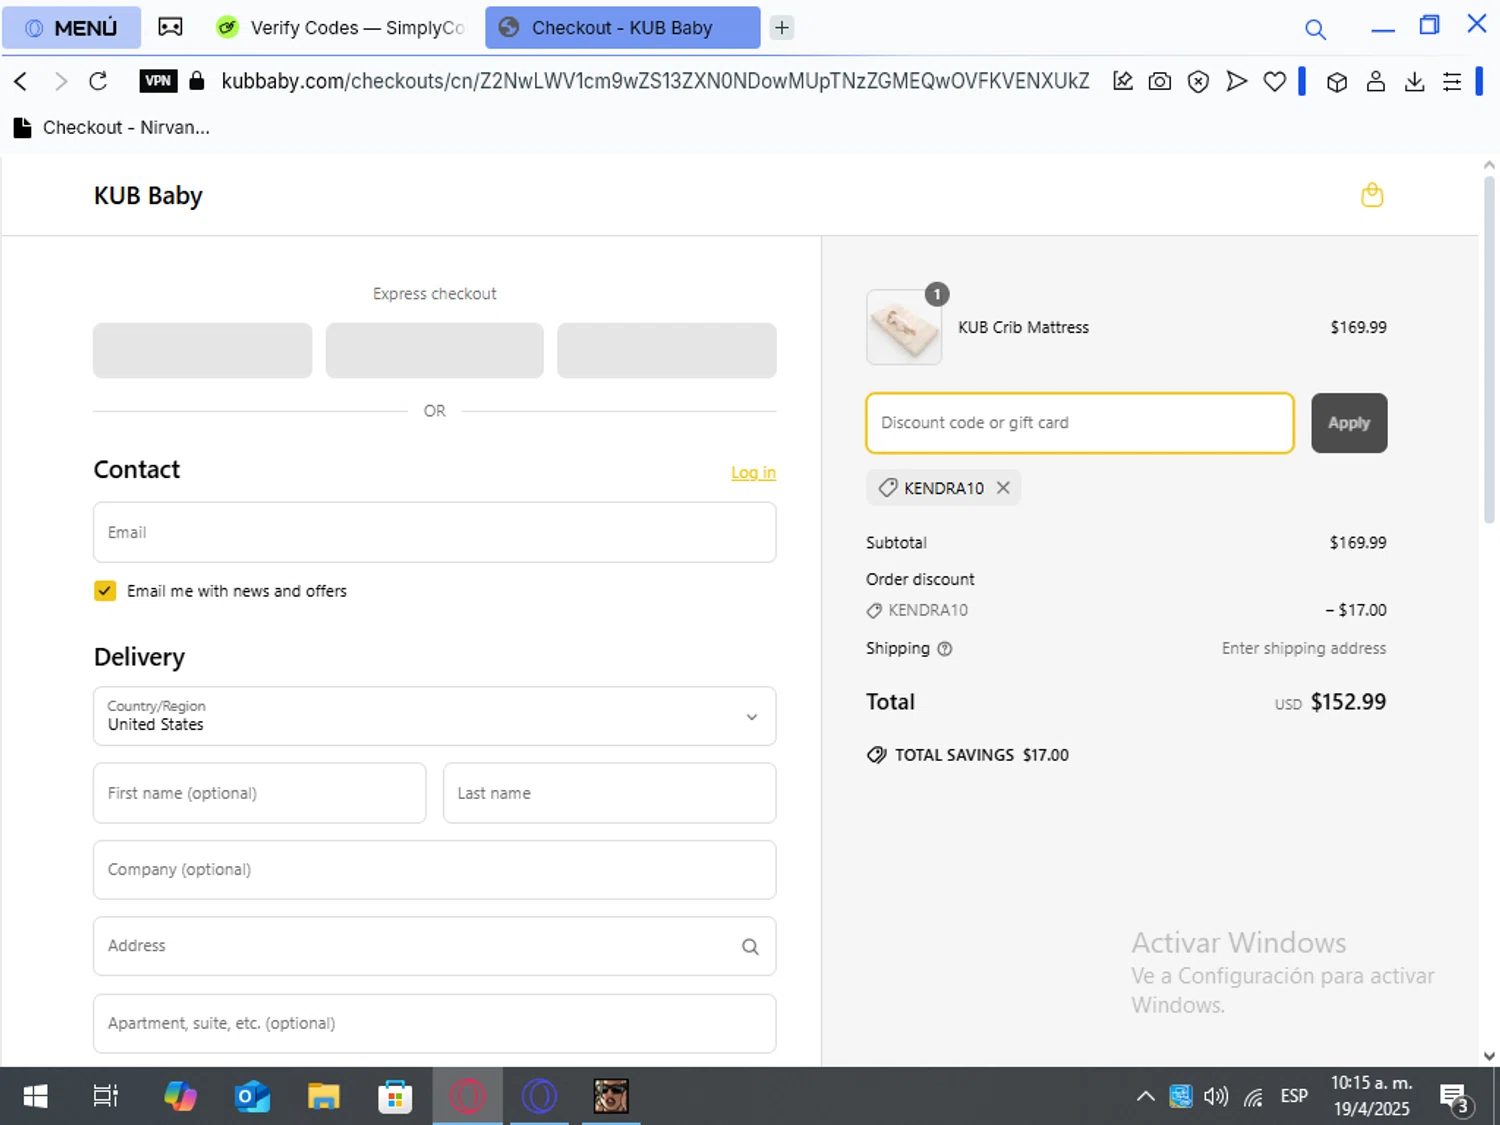
Task: Launch Copilot from the taskbar
Action: tap(181, 1097)
